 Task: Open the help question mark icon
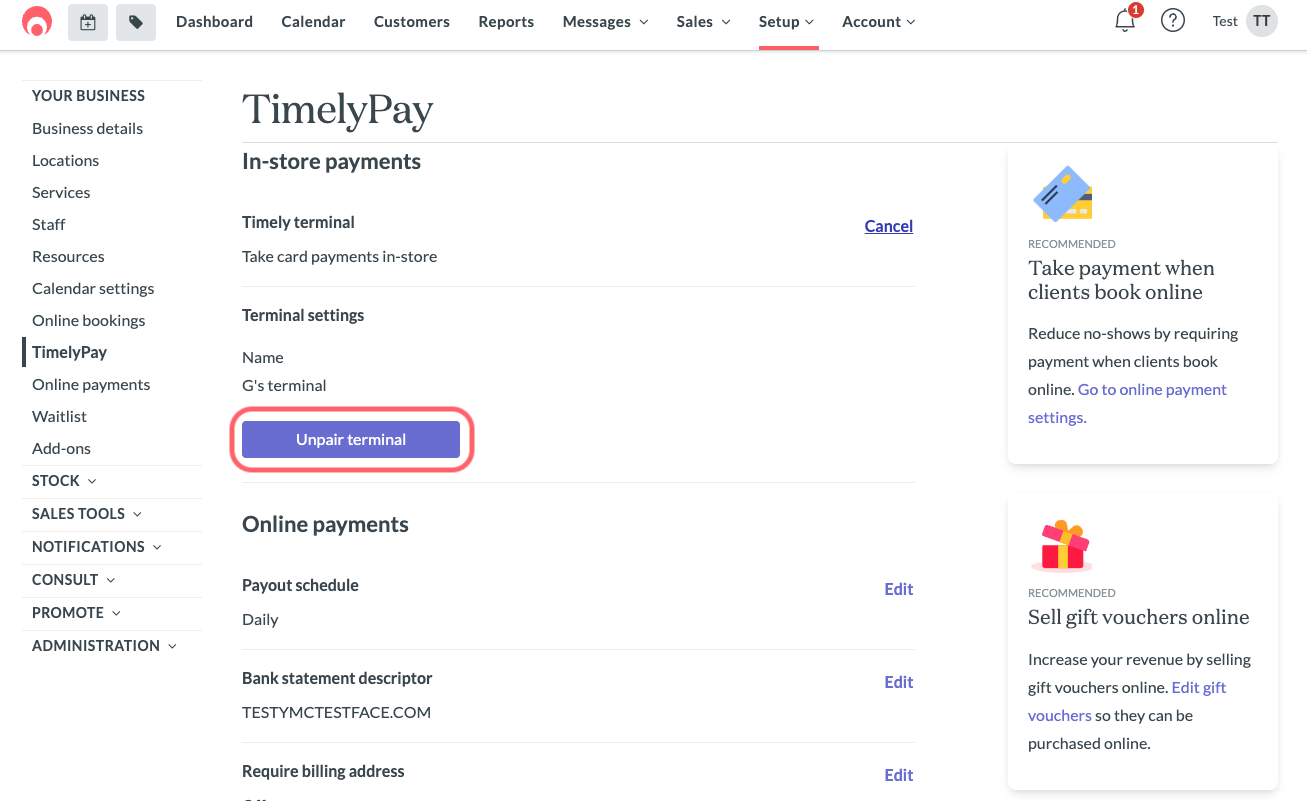[x=1173, y=21]
